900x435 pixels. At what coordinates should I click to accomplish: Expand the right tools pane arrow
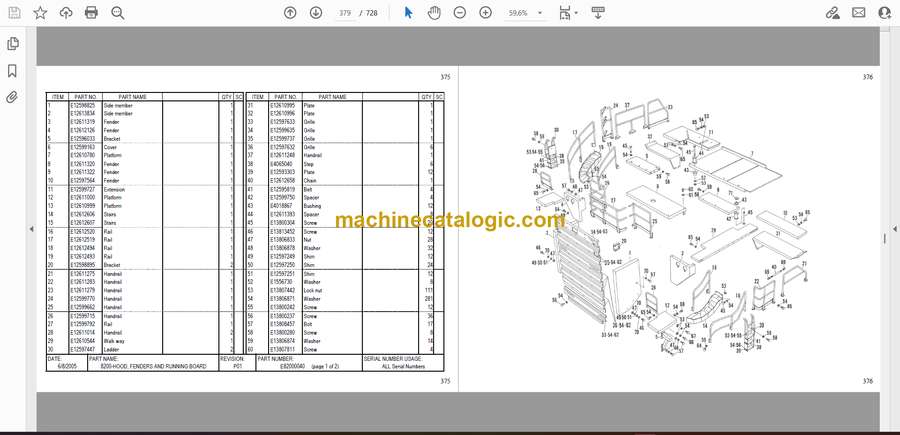tap(894, 229)
